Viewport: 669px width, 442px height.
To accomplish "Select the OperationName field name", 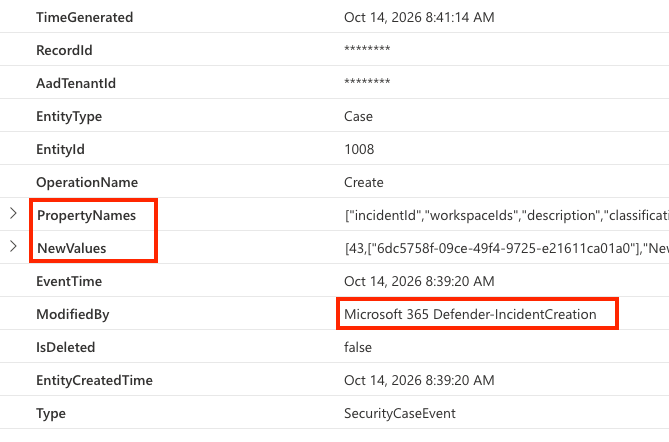I will (87, 183).
